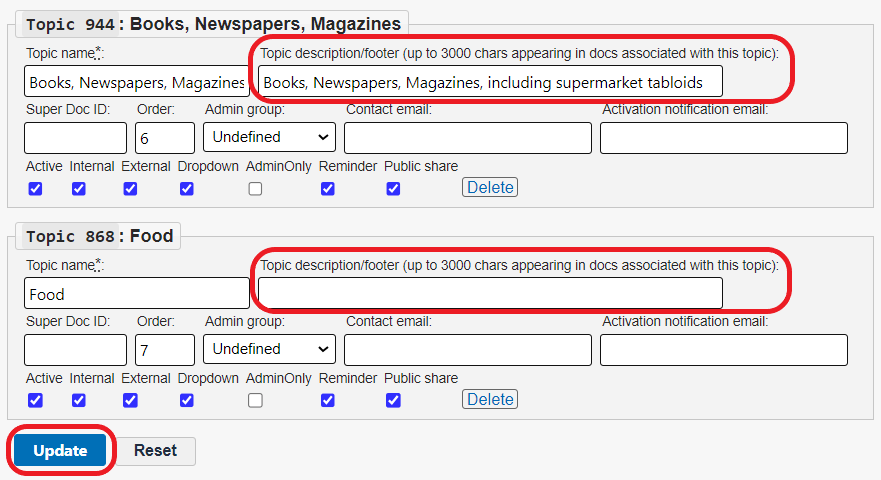Viewport: 881px width, 480px height.
Task: Click the Update button
Action: pyautogui.click(x=60, y=450)
